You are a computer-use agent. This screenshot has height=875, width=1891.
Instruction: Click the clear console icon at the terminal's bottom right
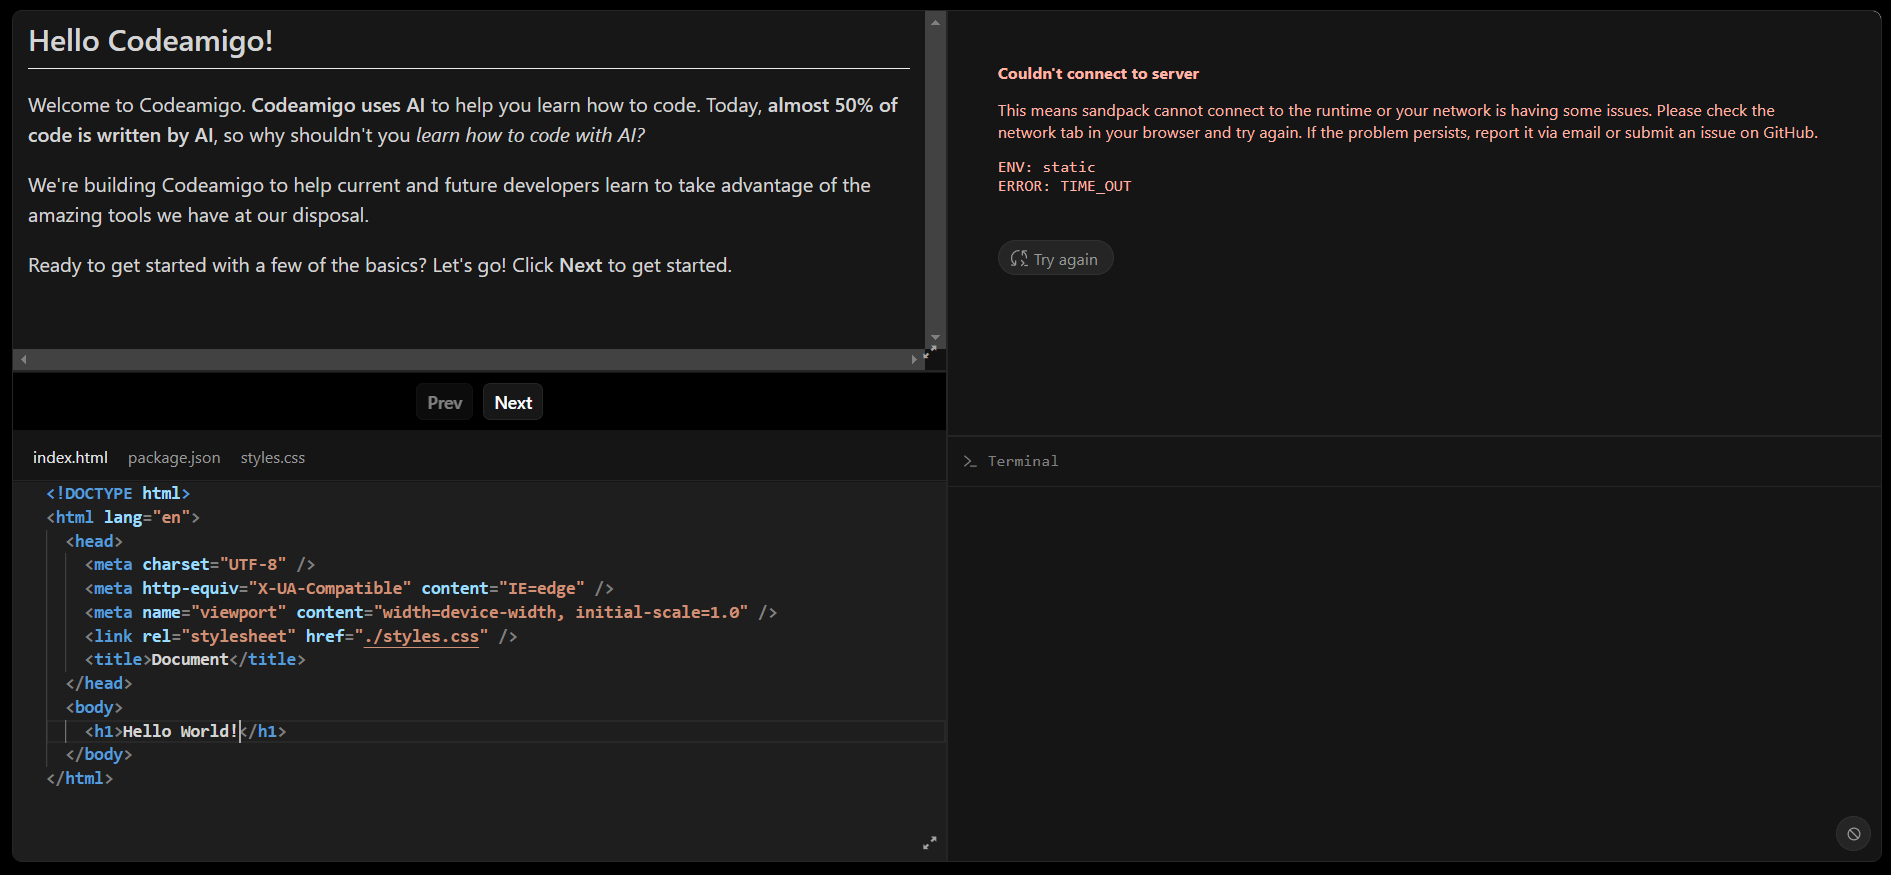click(x=1853, y=833)
